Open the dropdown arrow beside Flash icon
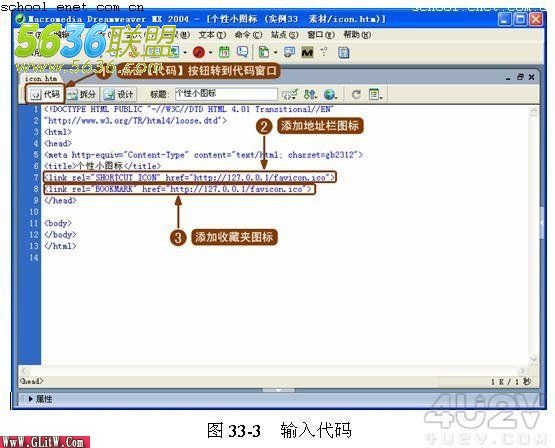 point(210,53)
